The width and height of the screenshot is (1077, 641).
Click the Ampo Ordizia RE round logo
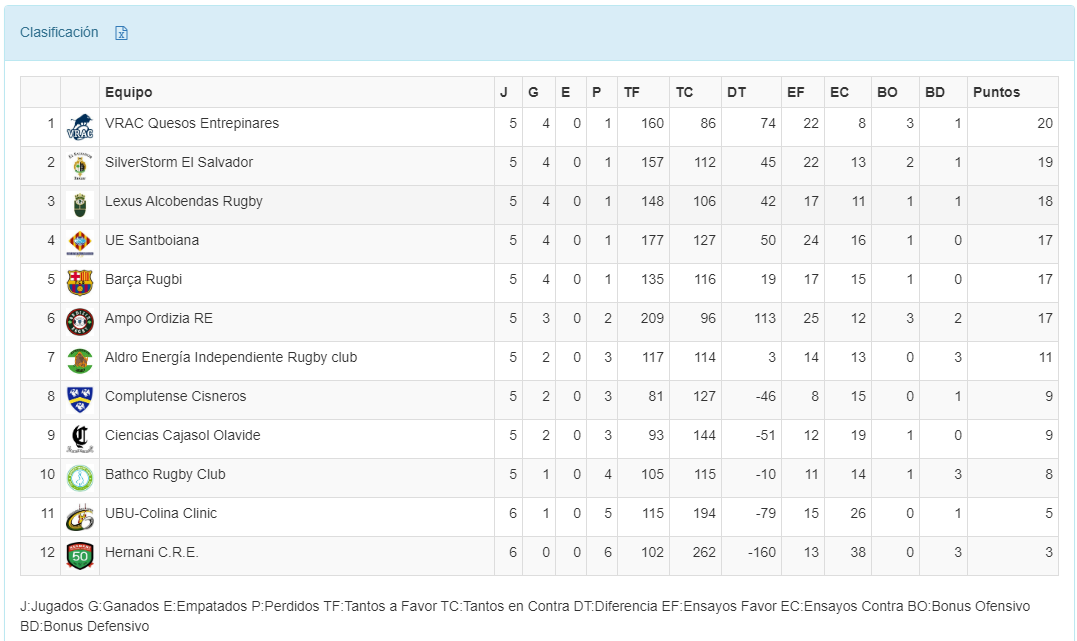[x=80, y=322]
